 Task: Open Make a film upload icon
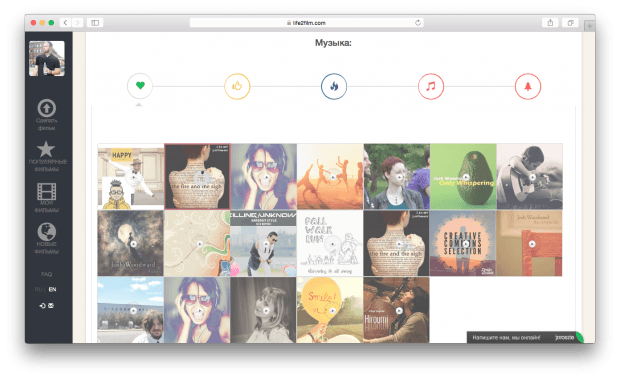pos(47,108)
